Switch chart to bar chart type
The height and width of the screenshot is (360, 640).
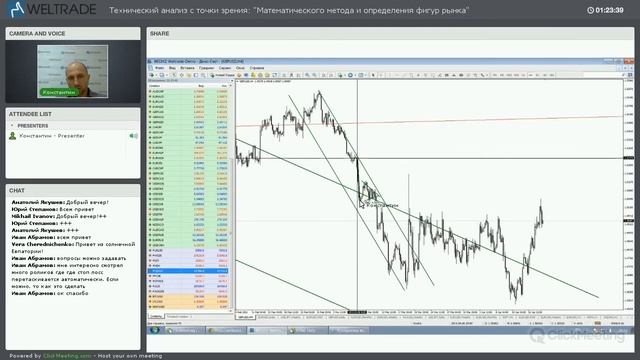(x=284, y=75)
